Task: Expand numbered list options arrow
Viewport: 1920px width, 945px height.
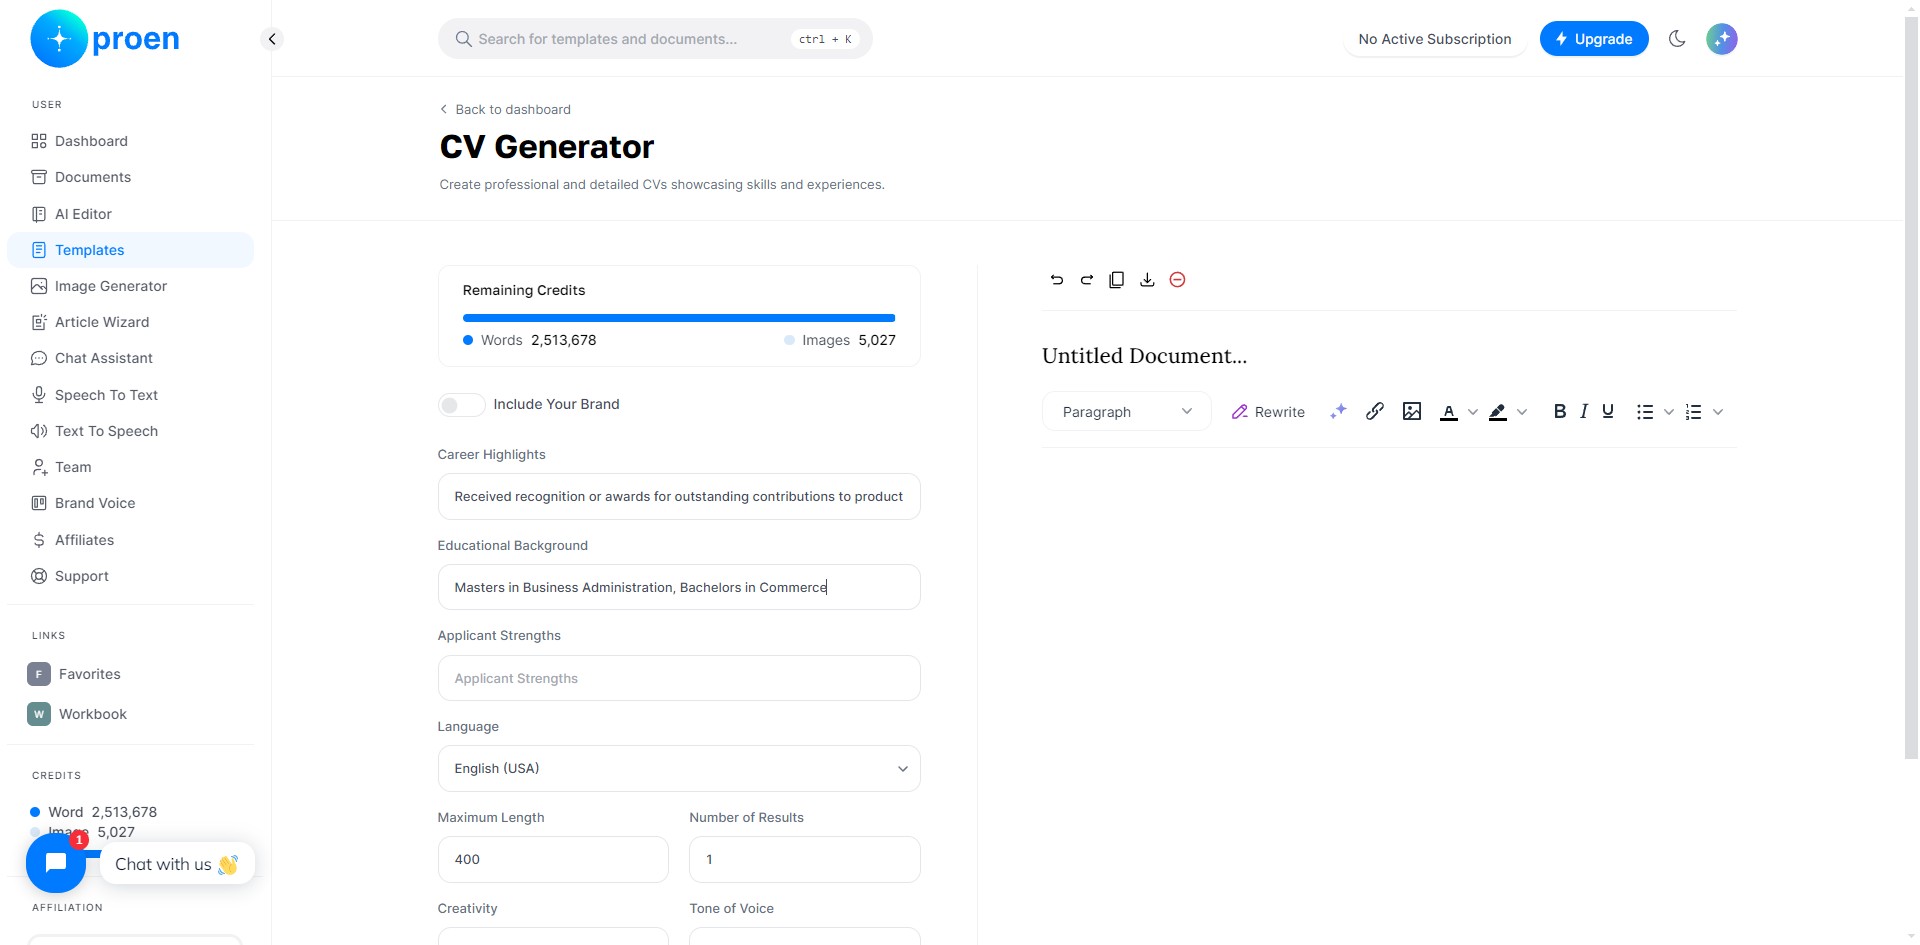Action: pyautogui.click(x=1718, y=412)
